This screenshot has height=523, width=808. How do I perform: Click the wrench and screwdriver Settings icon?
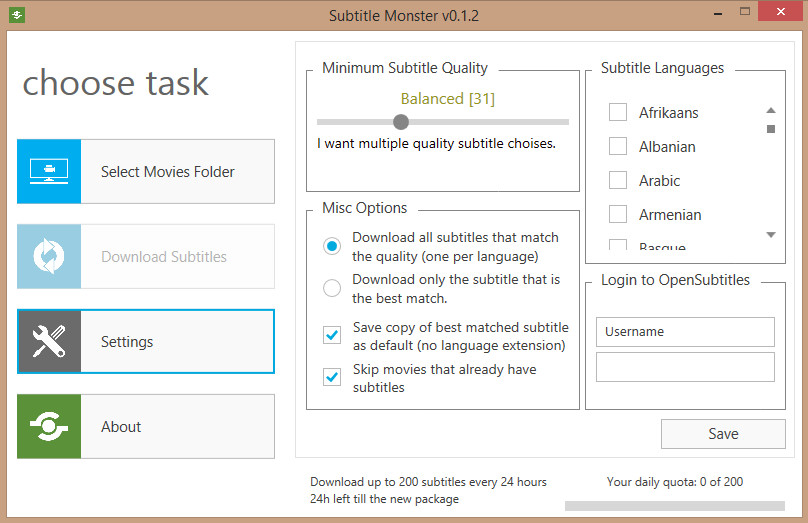(49, 341)
